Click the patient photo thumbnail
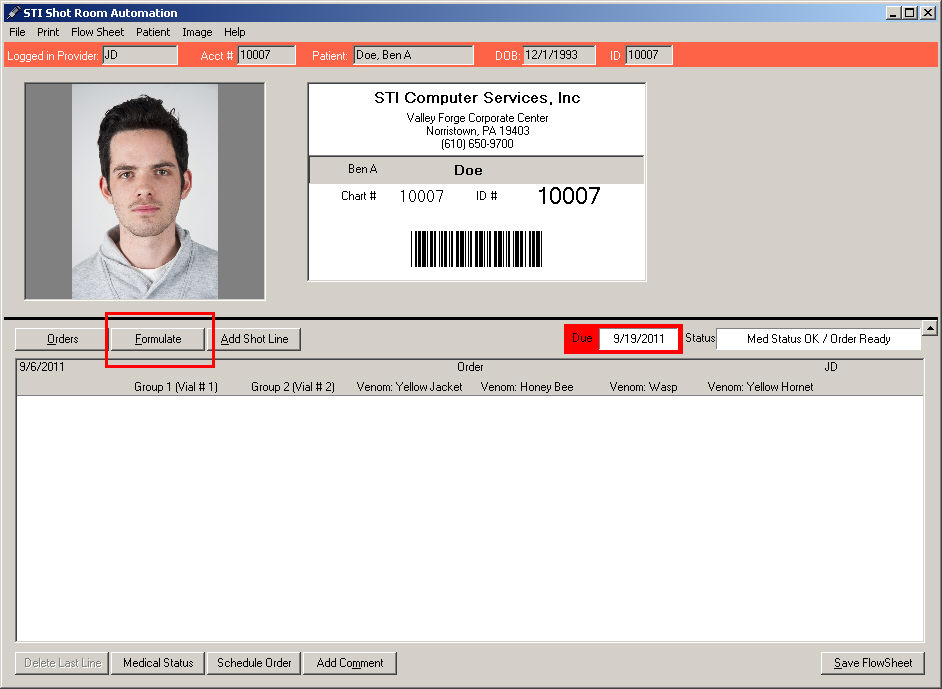The width and height of the screenshot is (942, 689). 145,191
